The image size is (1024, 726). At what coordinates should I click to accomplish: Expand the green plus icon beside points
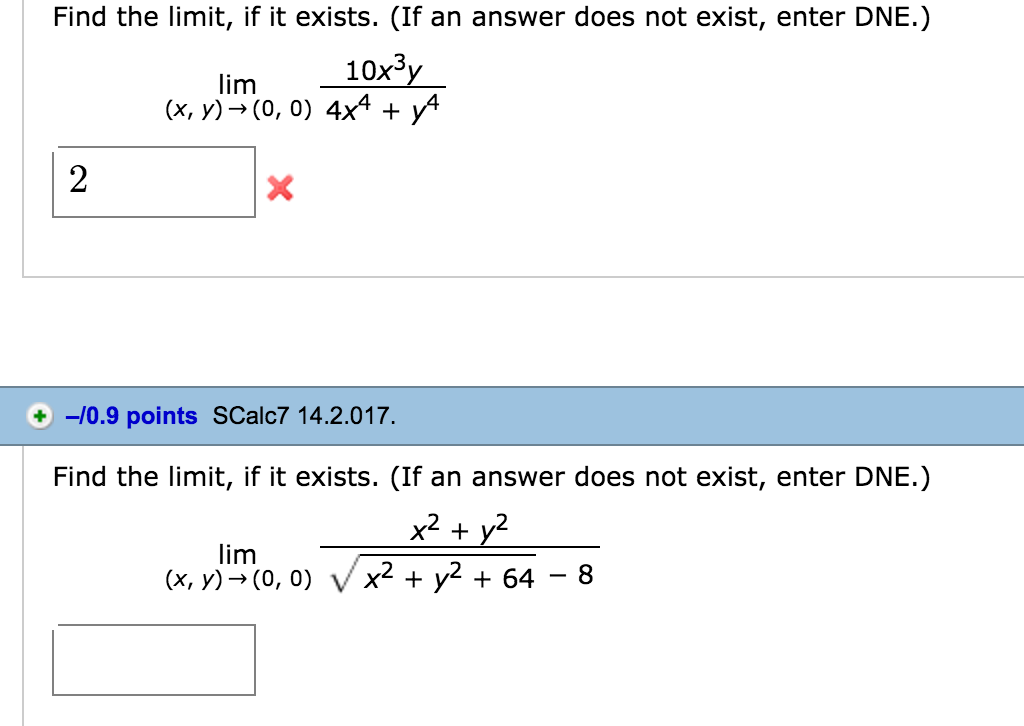coord(39,416)
